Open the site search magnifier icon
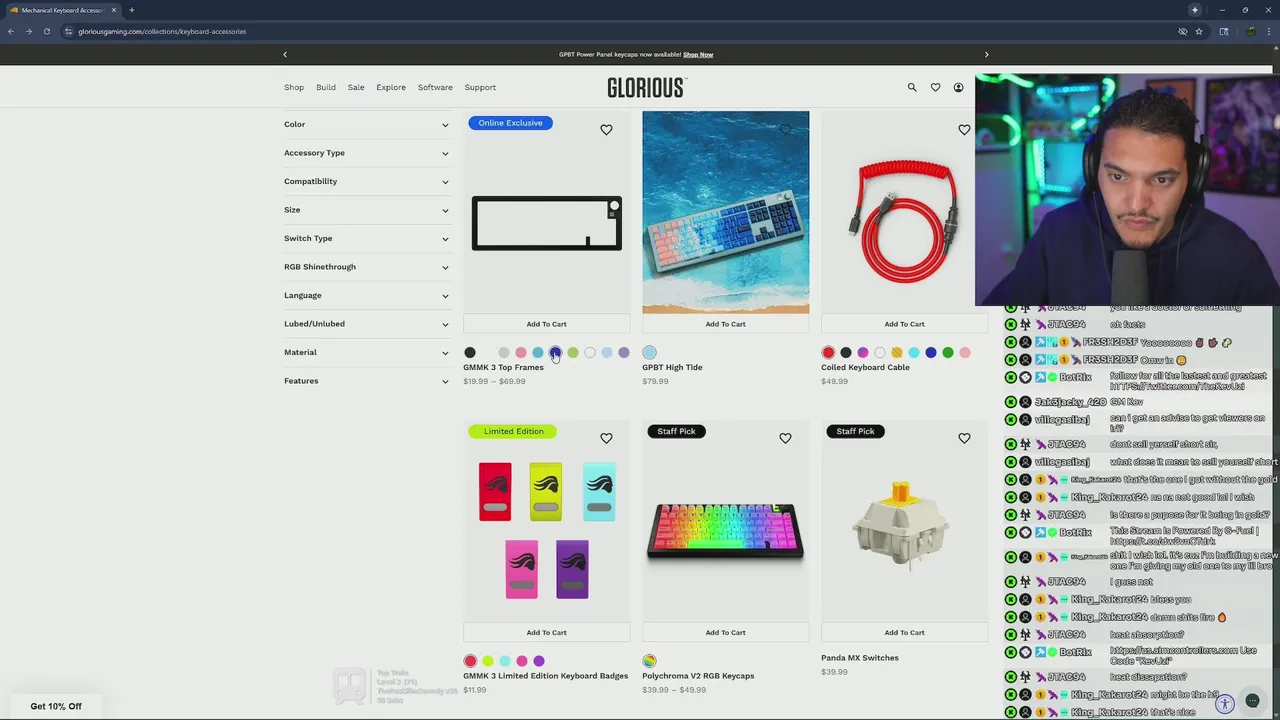This screenshot has height=720, width=1280. [x=912, y=87]
